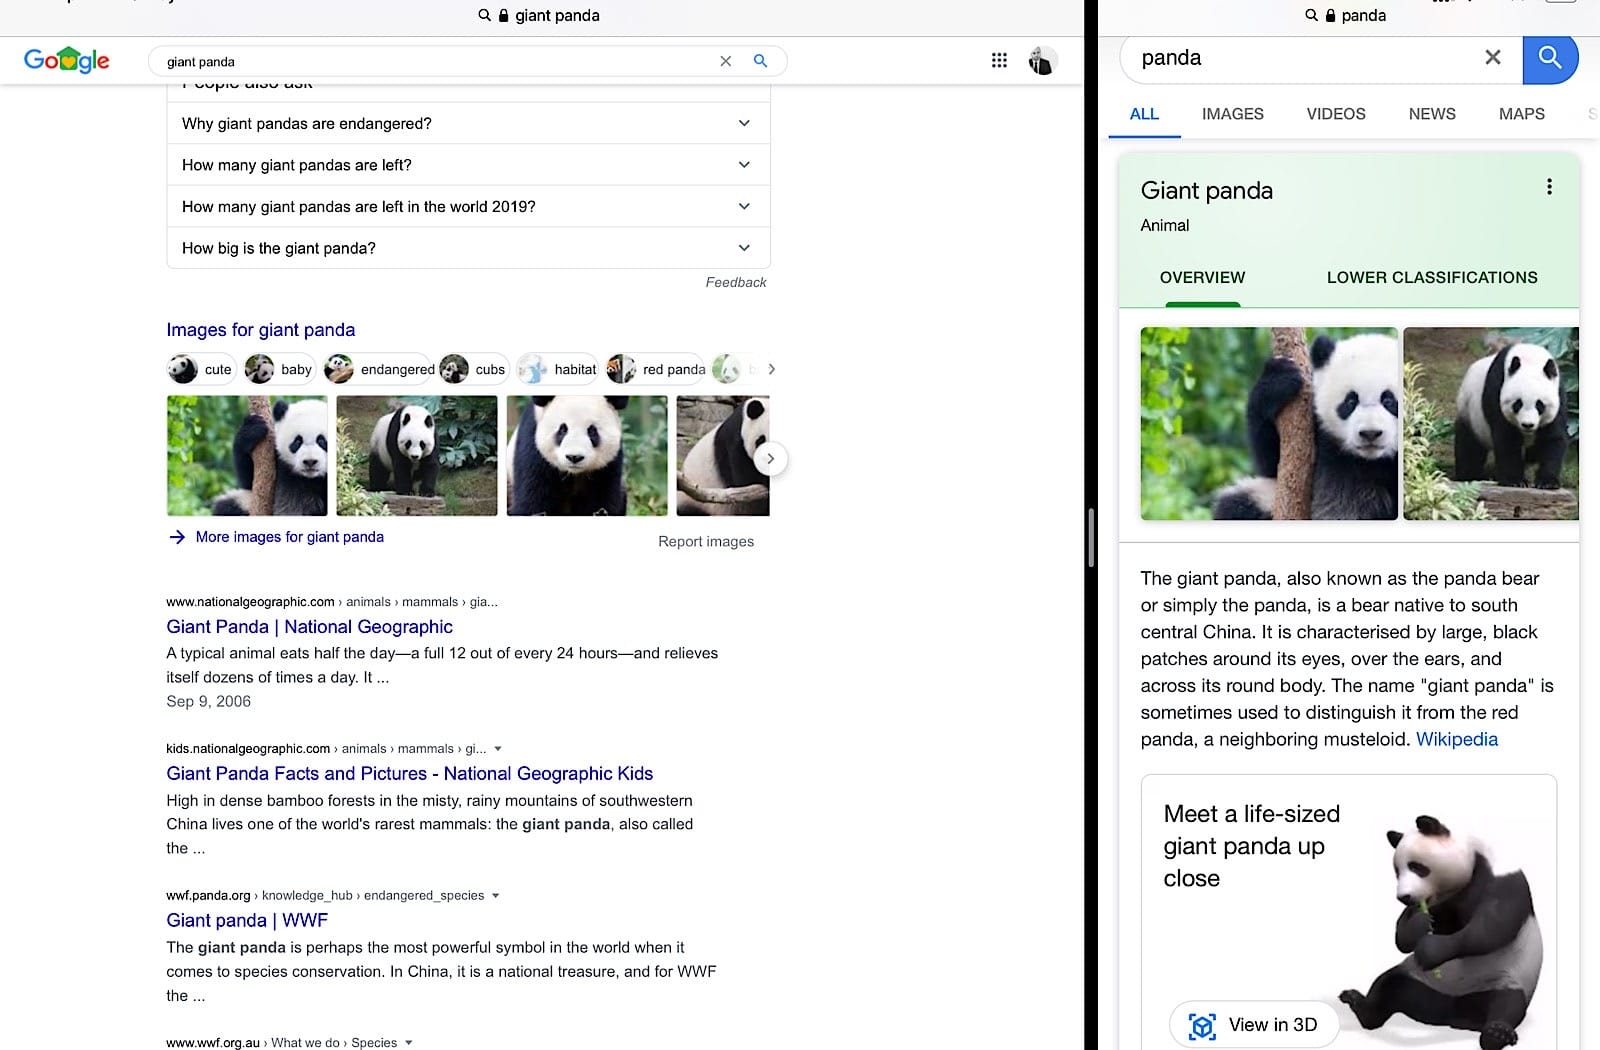The image size is (1600, 1050).
Task: Clear the giant panda search box
Action: tap(726, 61)
